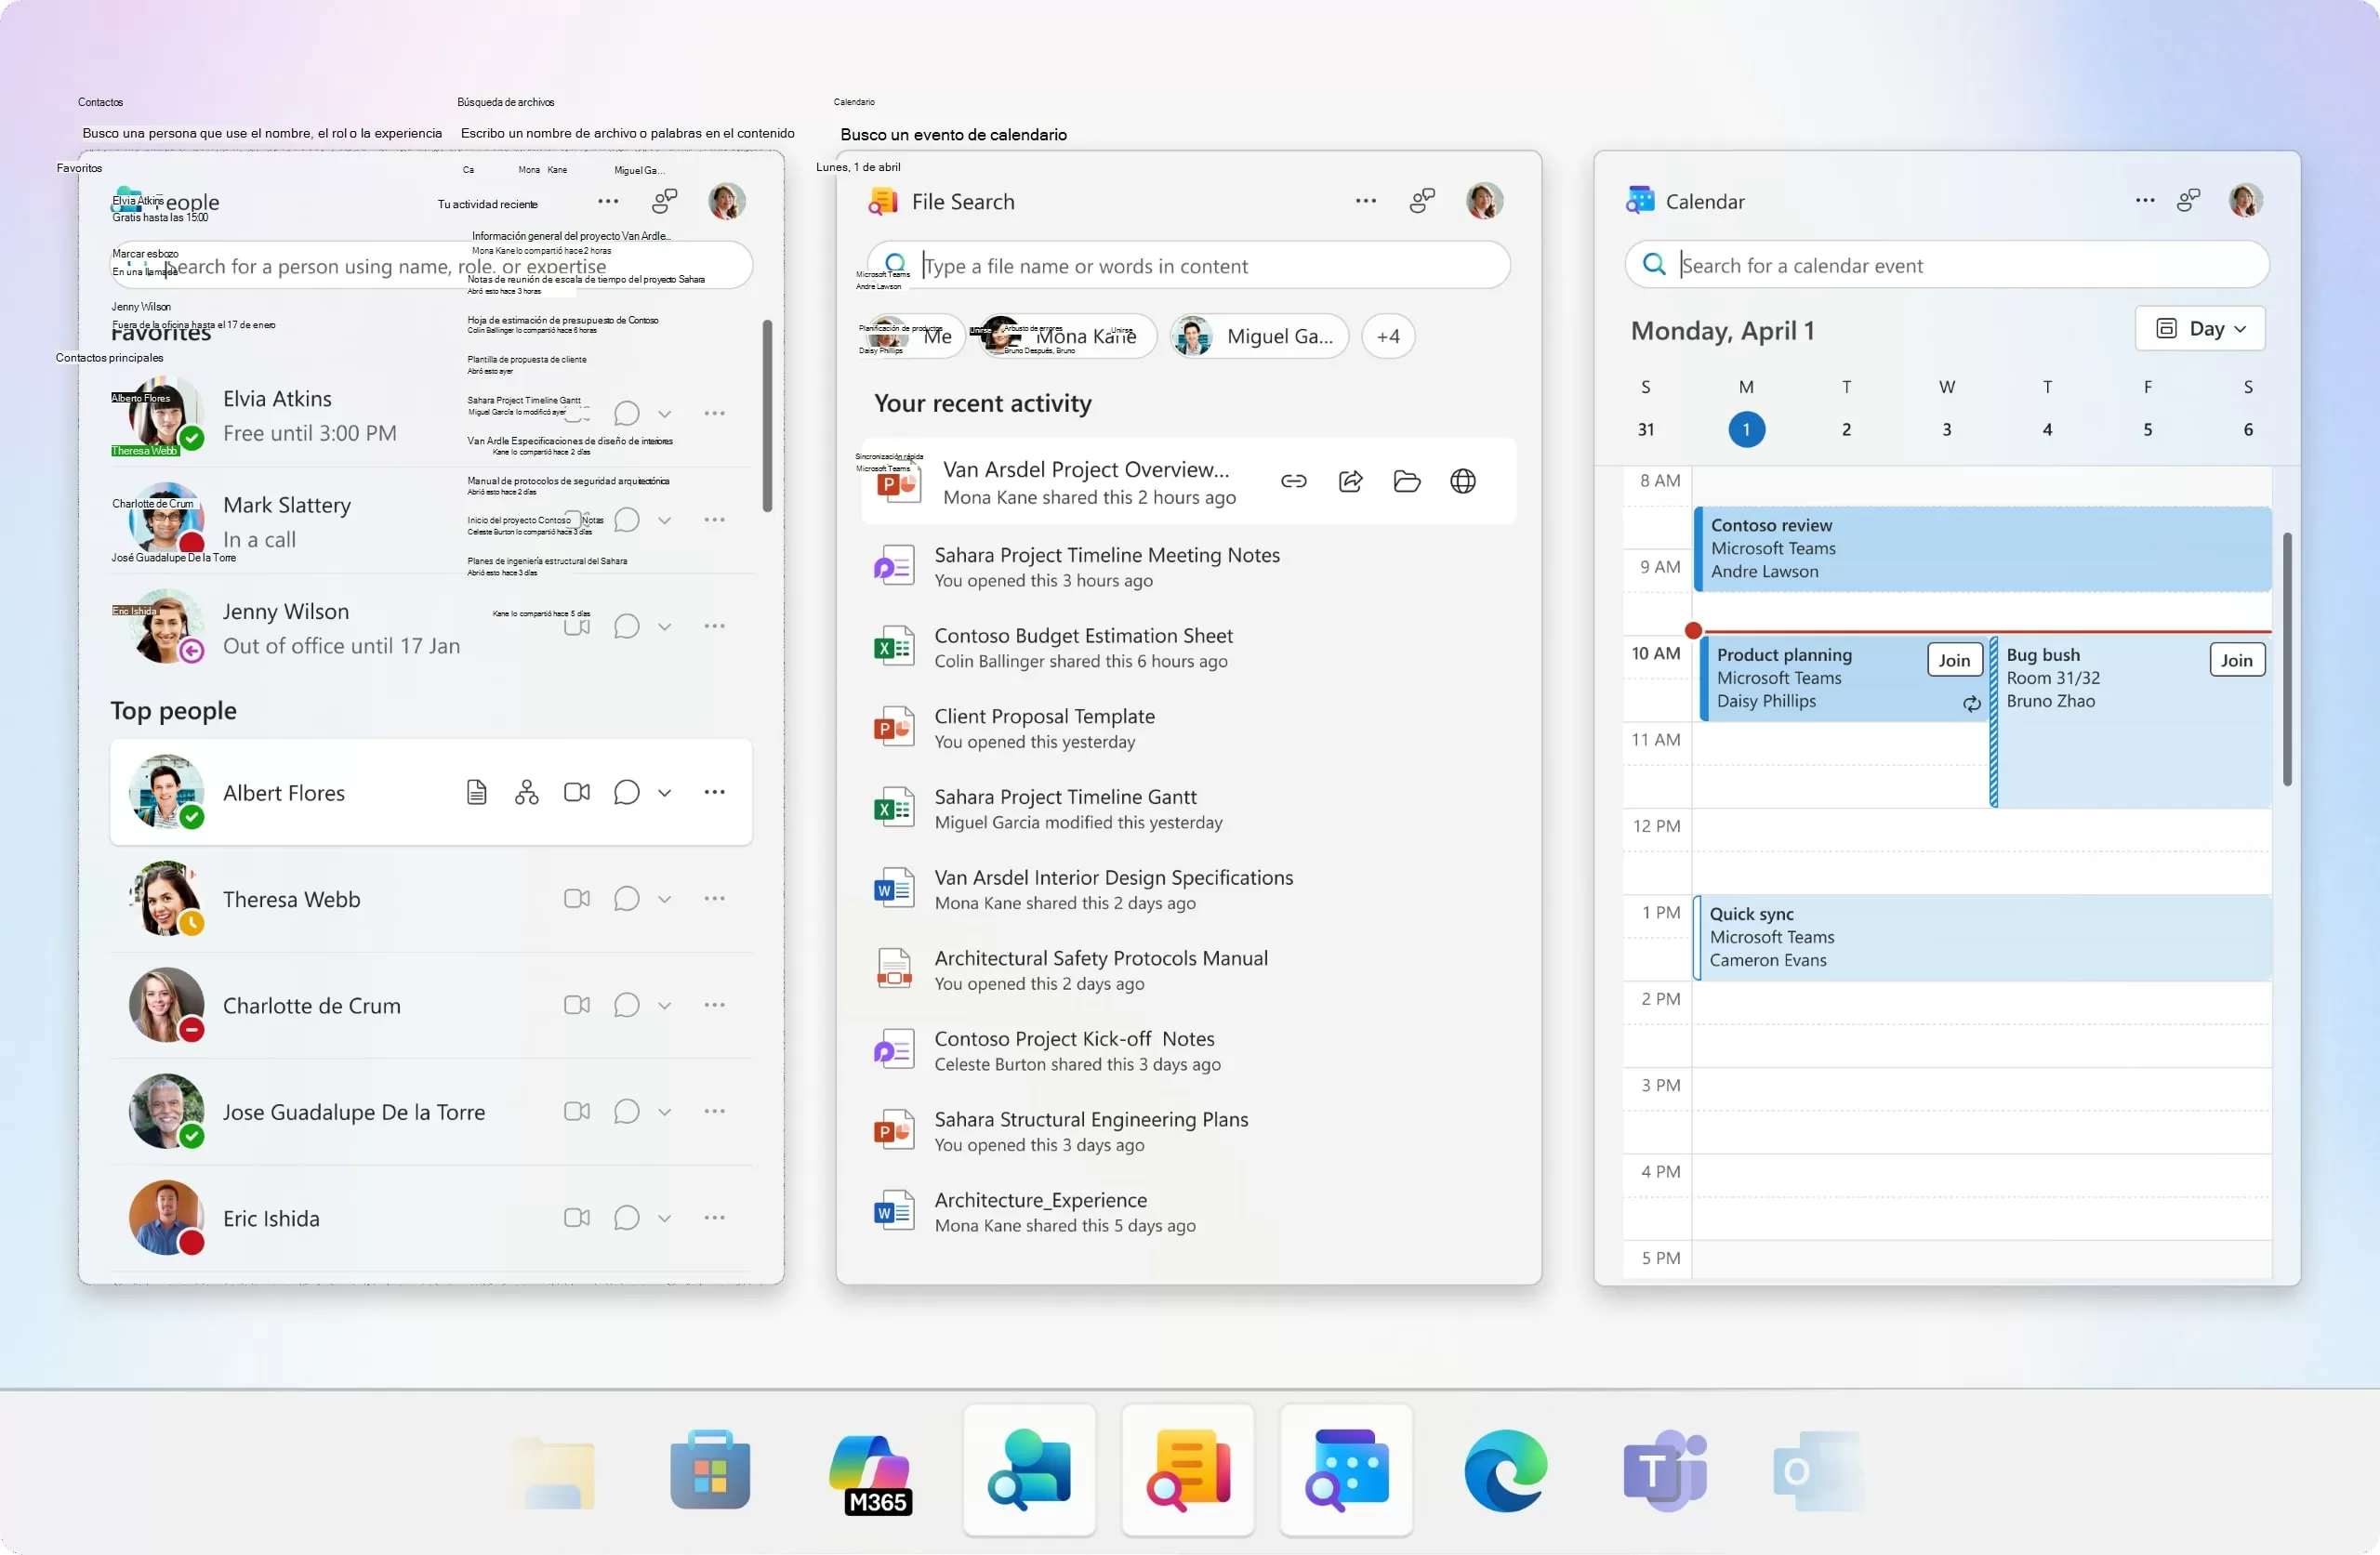The image size is (2380, 1555).
Task: Open the File Search app in taskbar
Action: pyautogui.click(x=1187, y=1469)
